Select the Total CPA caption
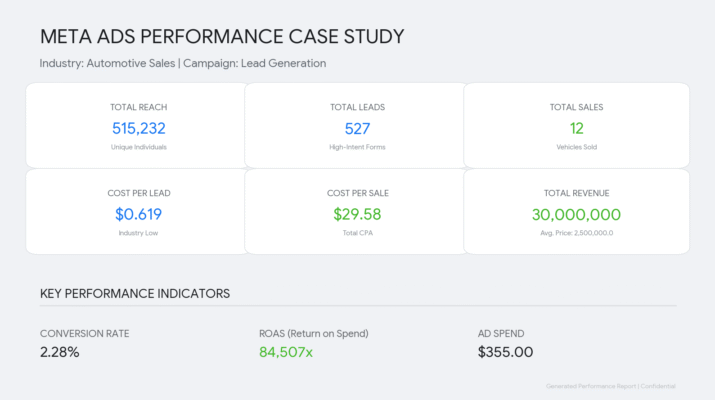The width and height of the screenshot is (715, 400). click(357, 233)
